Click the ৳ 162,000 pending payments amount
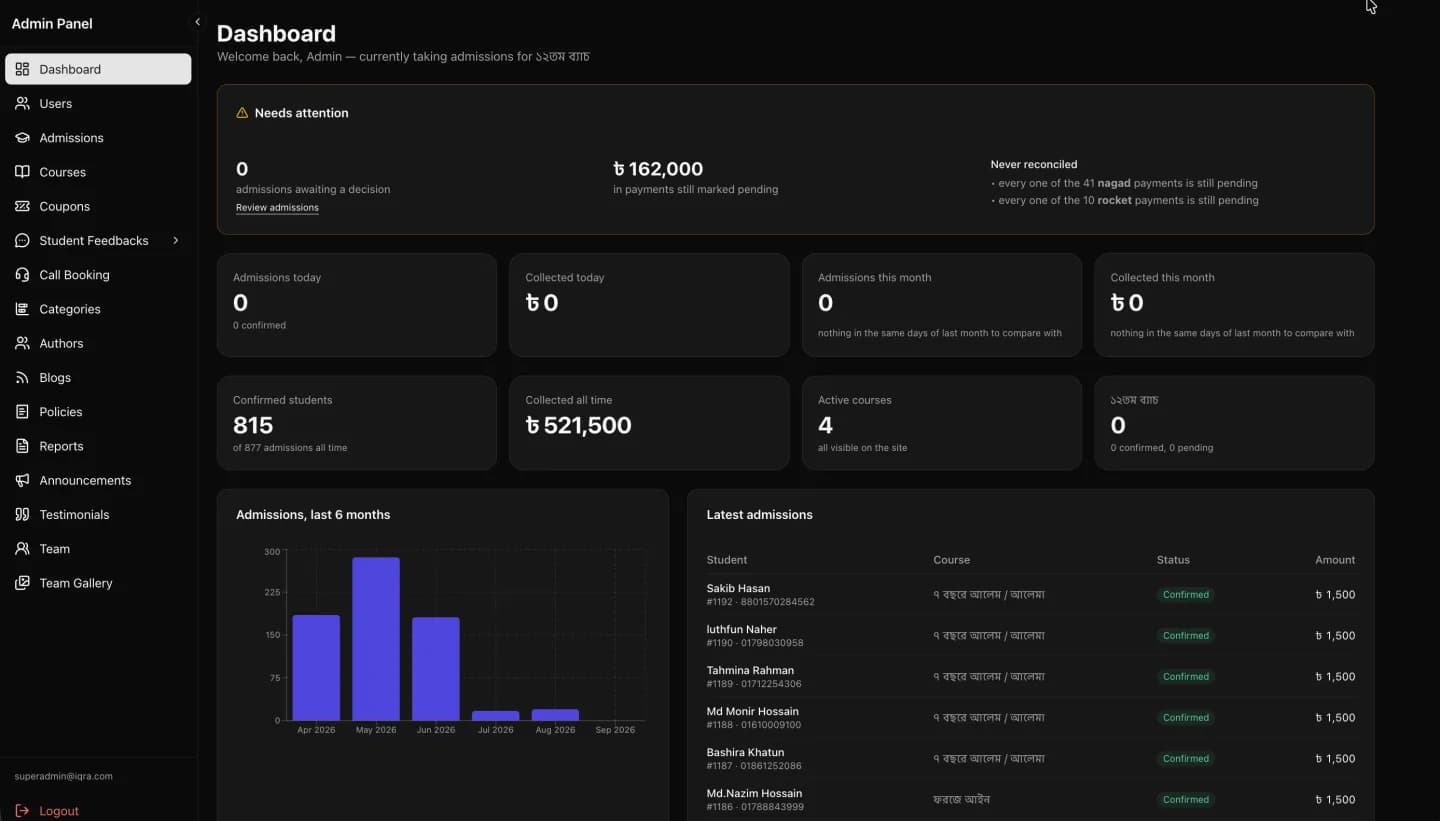 pyautogui.click(x=658, y=169)
